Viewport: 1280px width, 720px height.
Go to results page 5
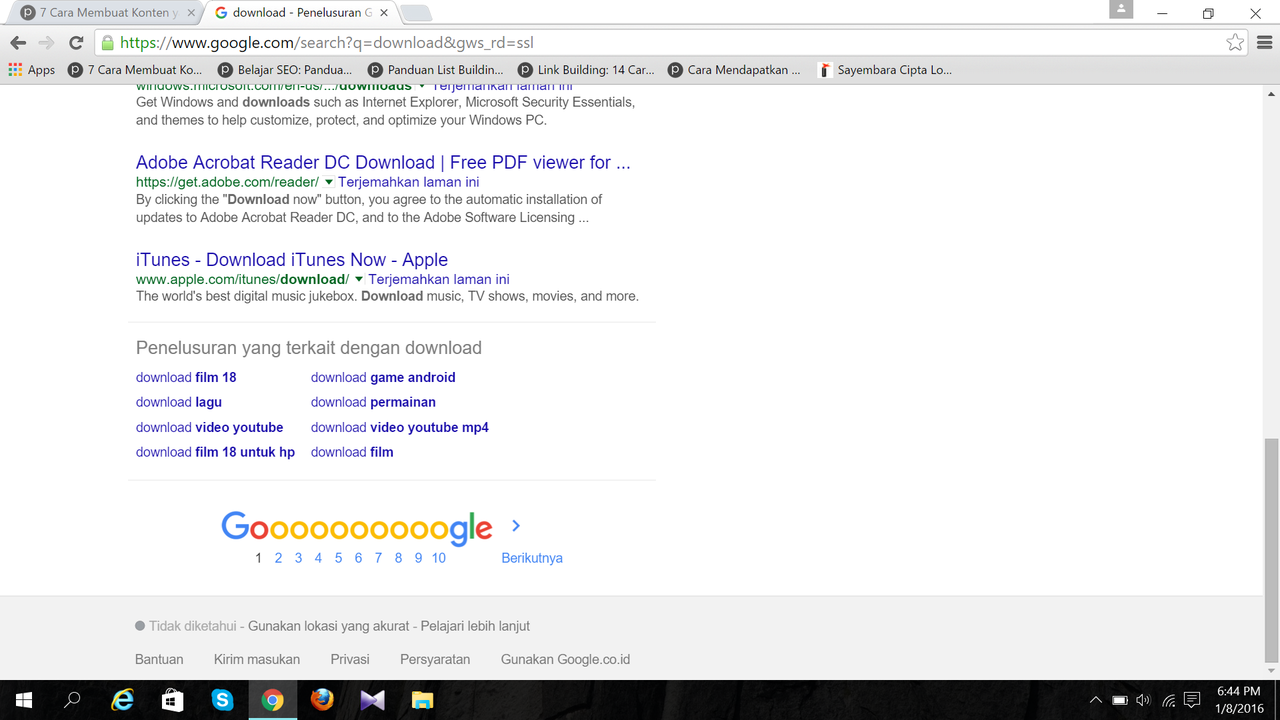(x=338, y=558)
